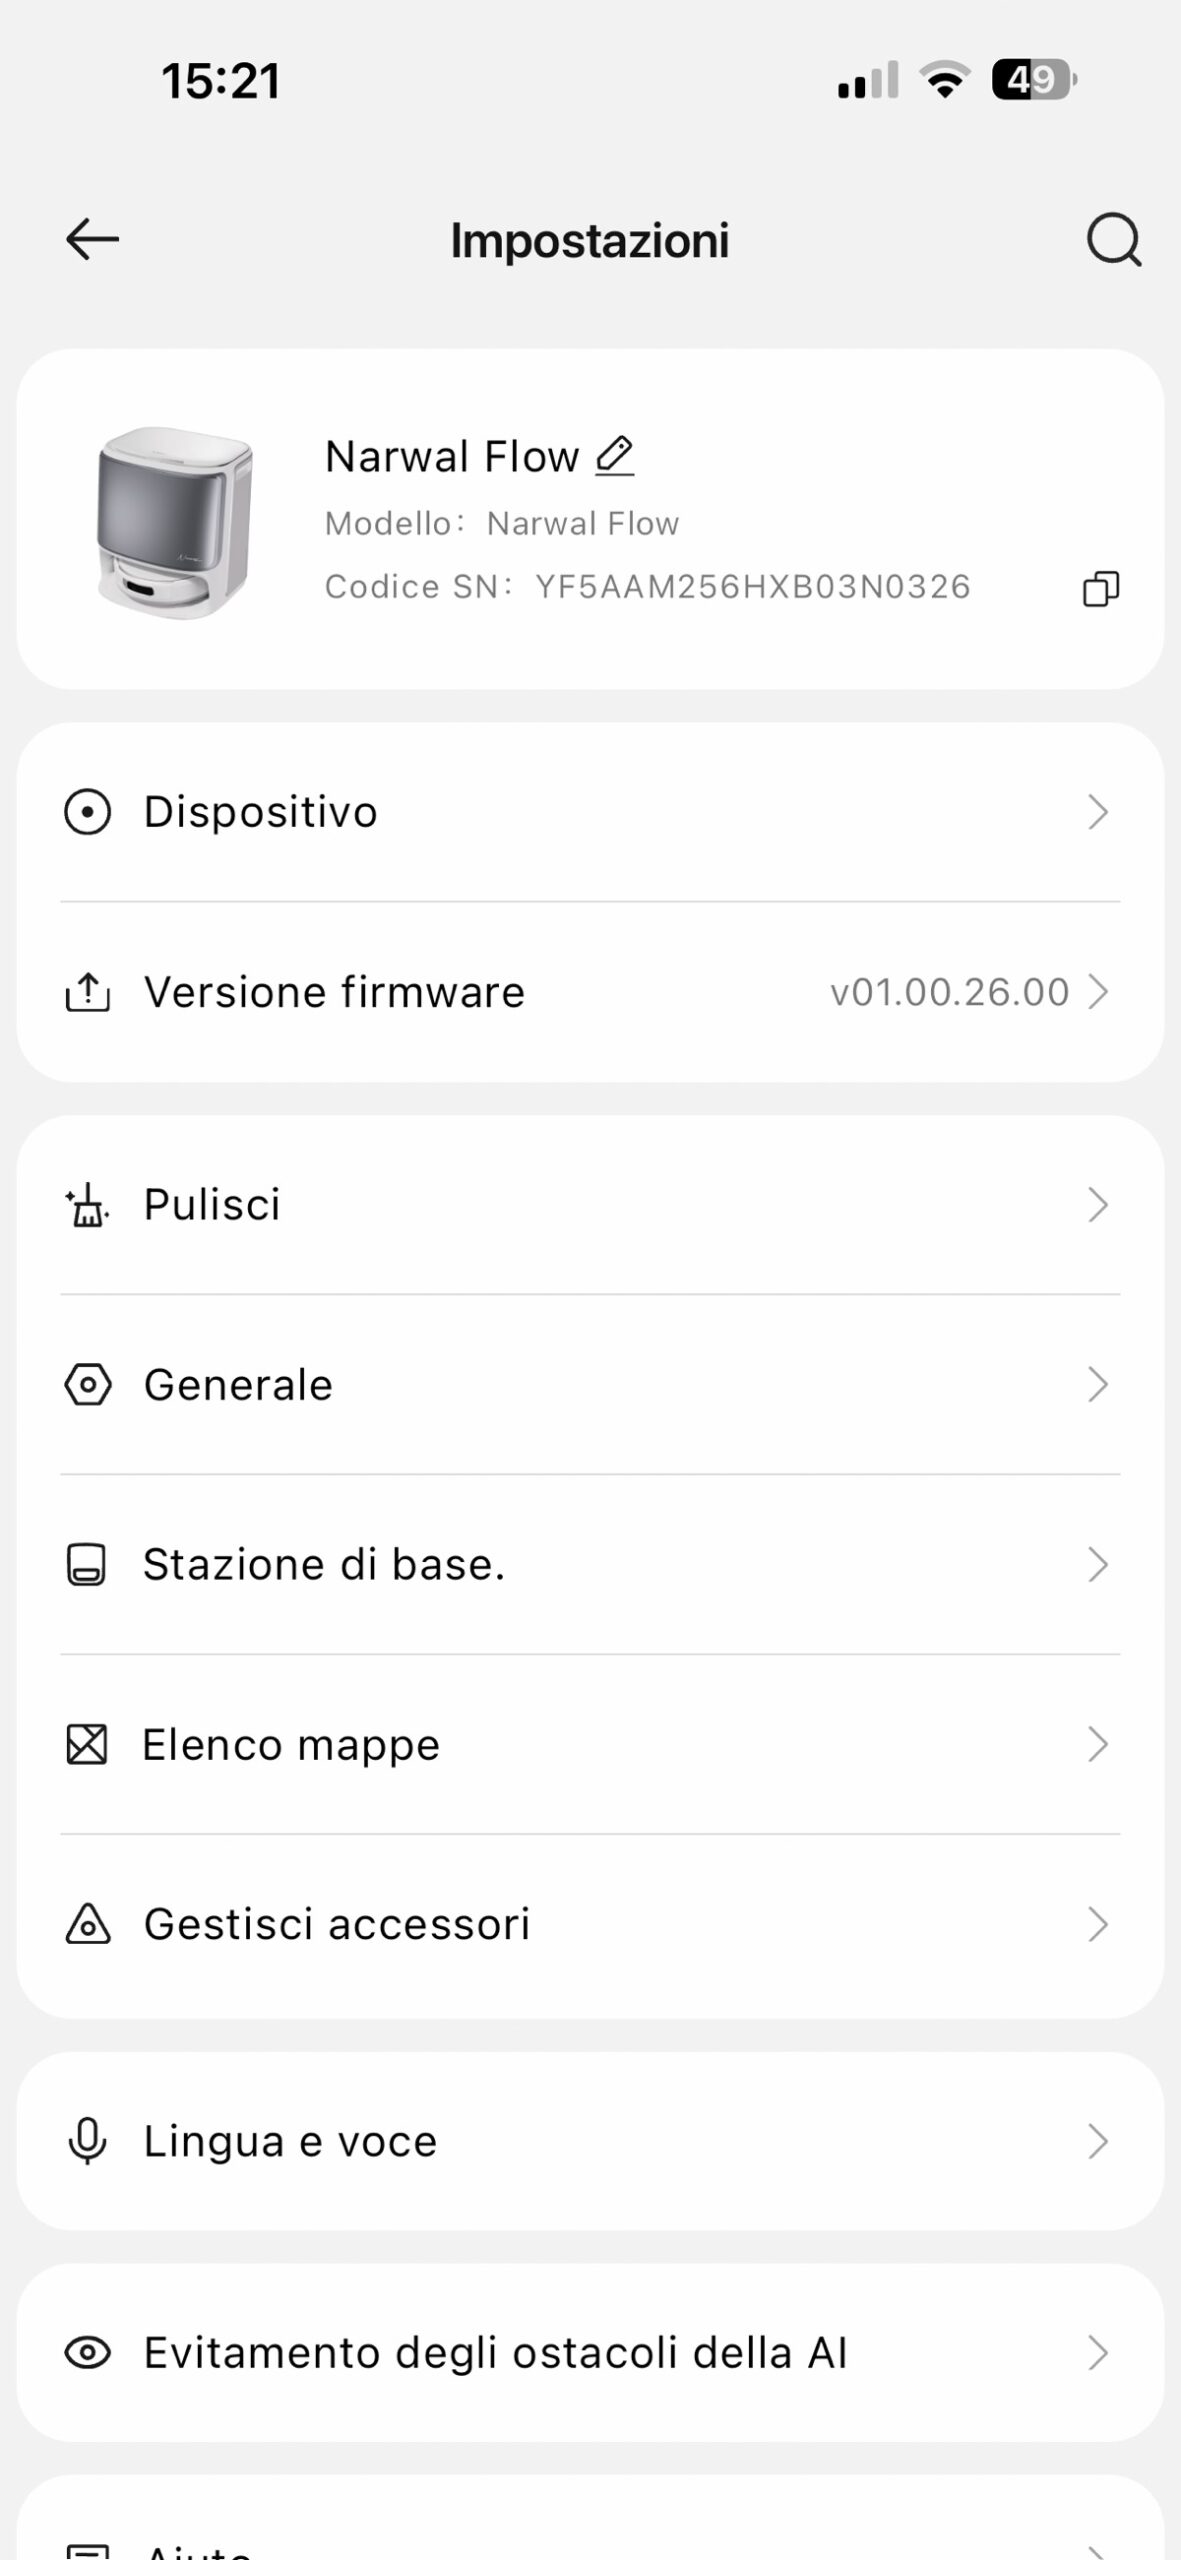This screenshot has width=1181, height=2560.
Task: Expand Dispositivo with its chevron
Action: [1098, 812]
